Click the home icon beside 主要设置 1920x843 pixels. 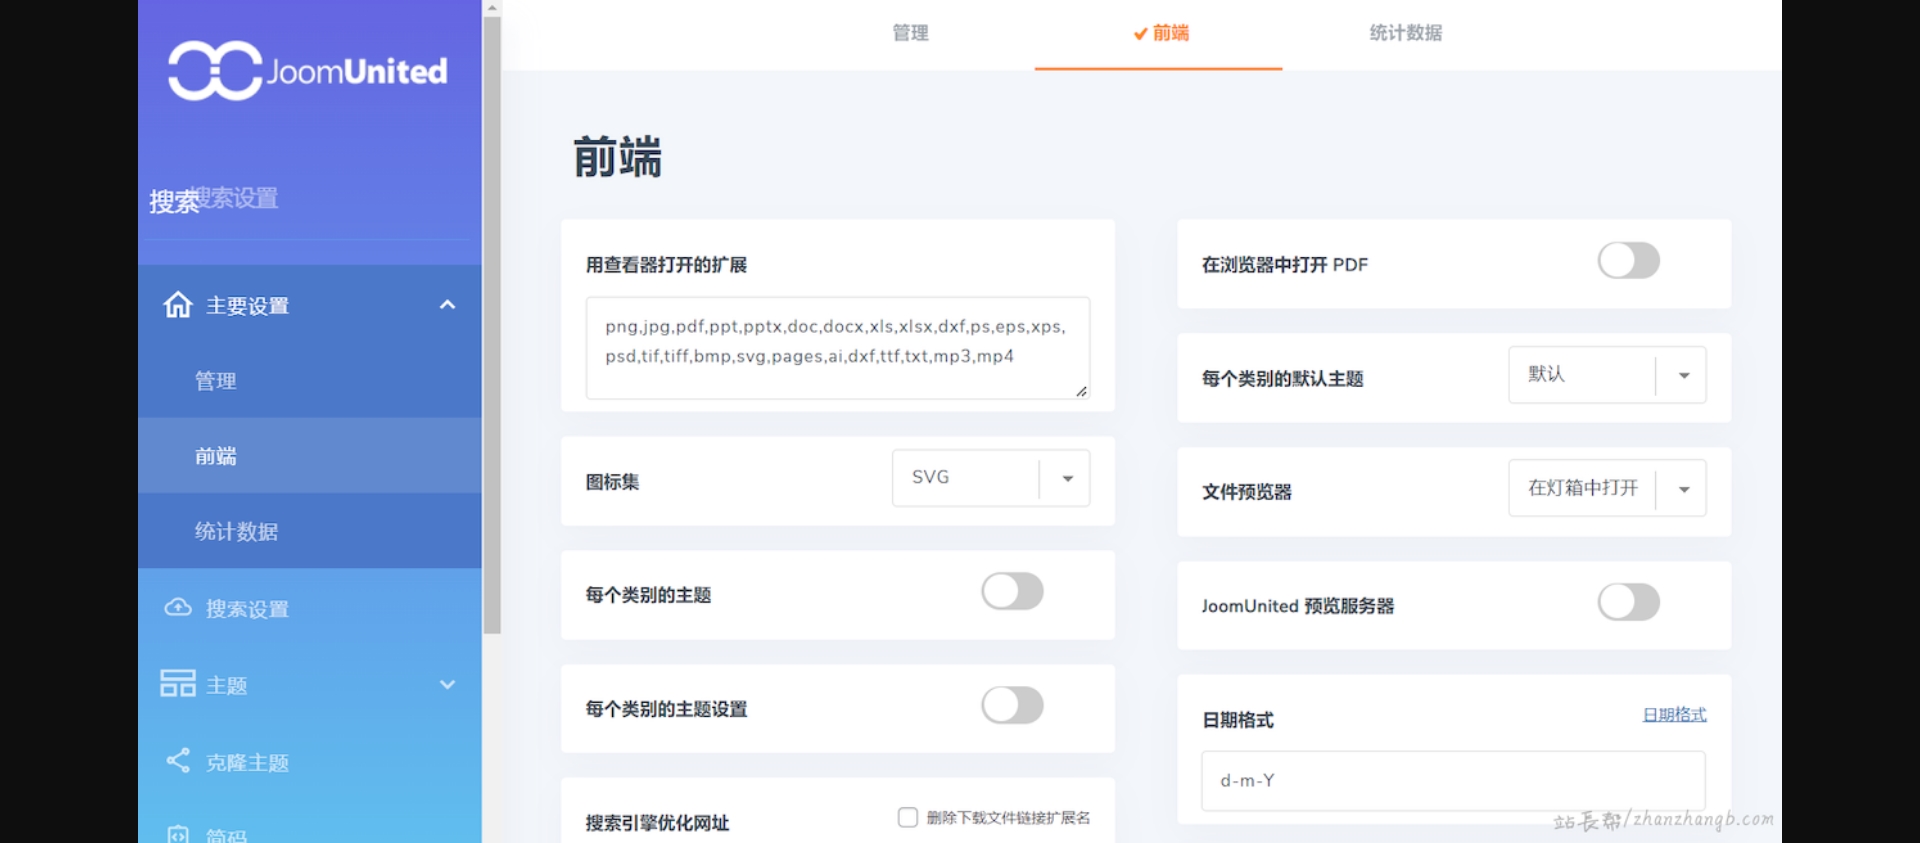(x=178, y=305)
